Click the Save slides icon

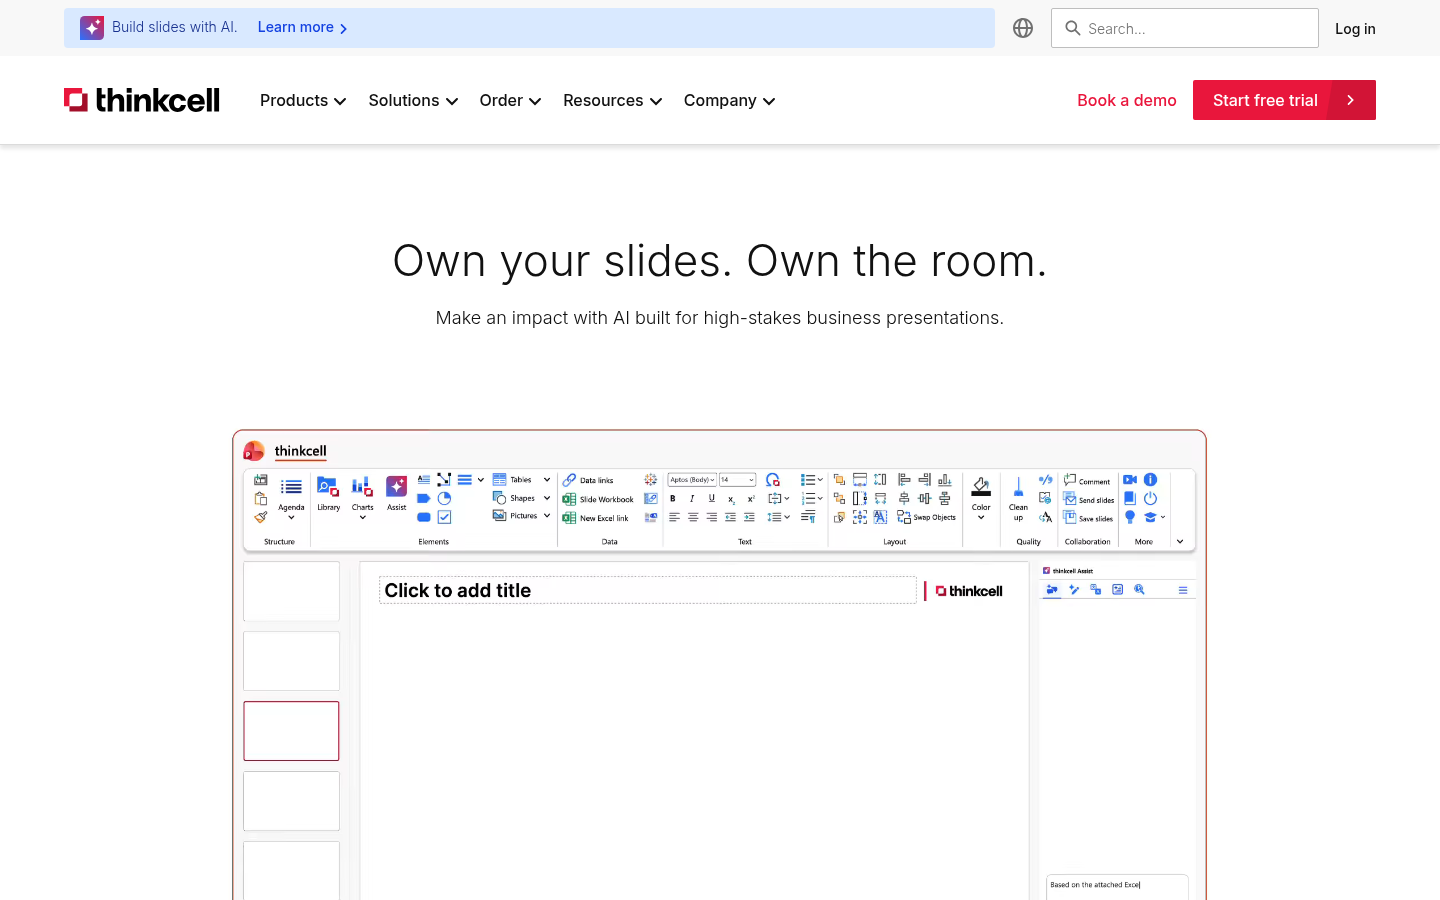coord(1070,518)
